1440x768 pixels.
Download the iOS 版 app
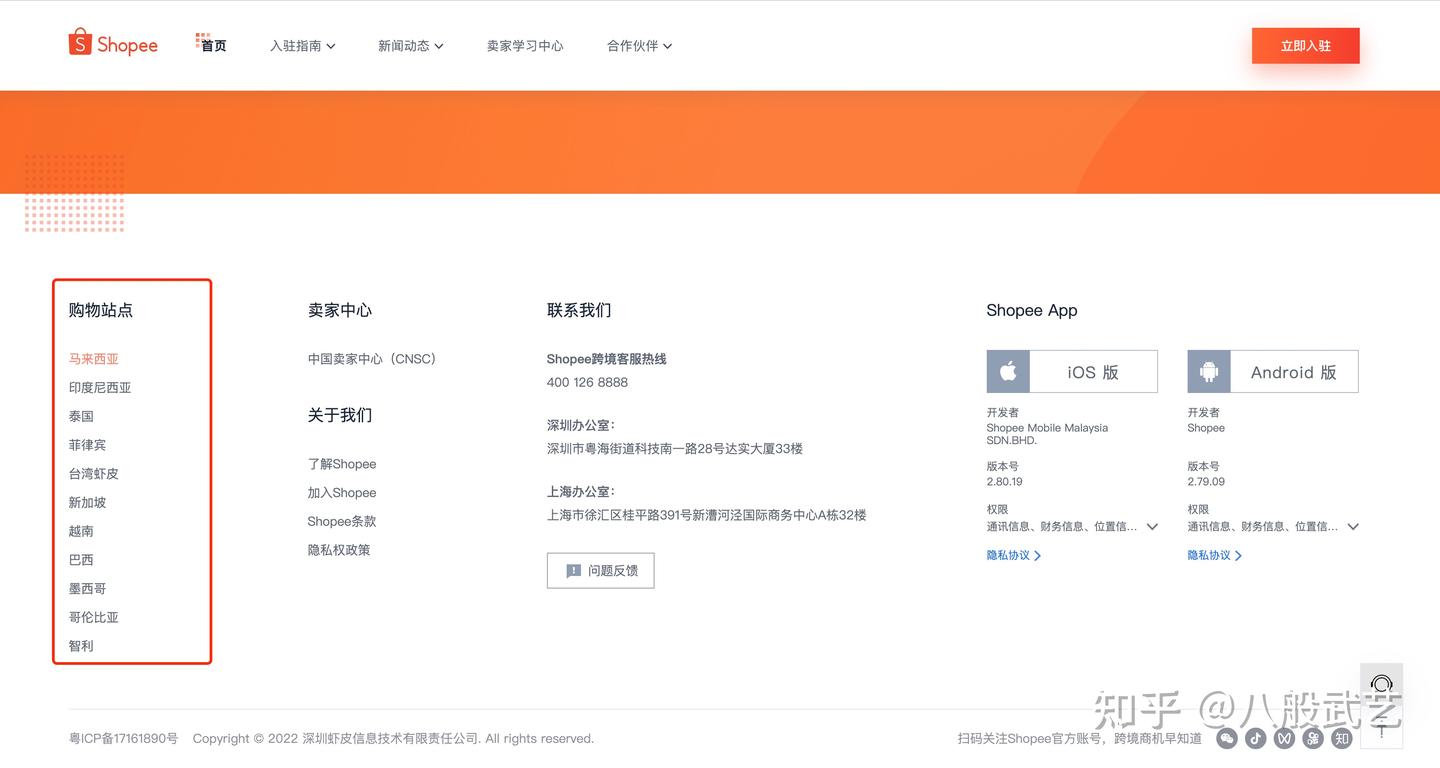[x=1072, y=372]
